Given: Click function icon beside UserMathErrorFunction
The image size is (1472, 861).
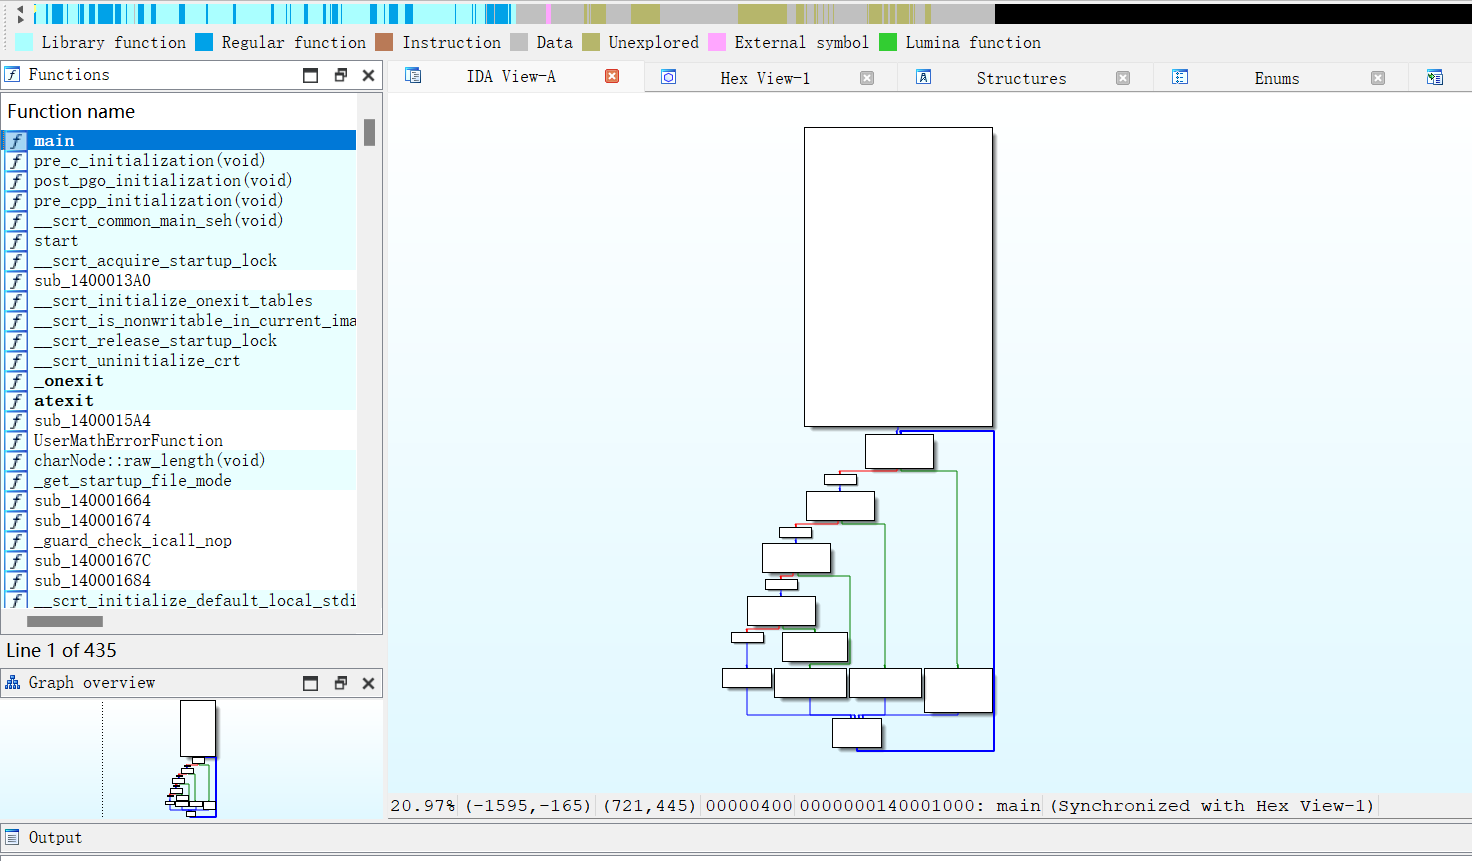Looking at the screenshot, I should (x=17, y=440).
